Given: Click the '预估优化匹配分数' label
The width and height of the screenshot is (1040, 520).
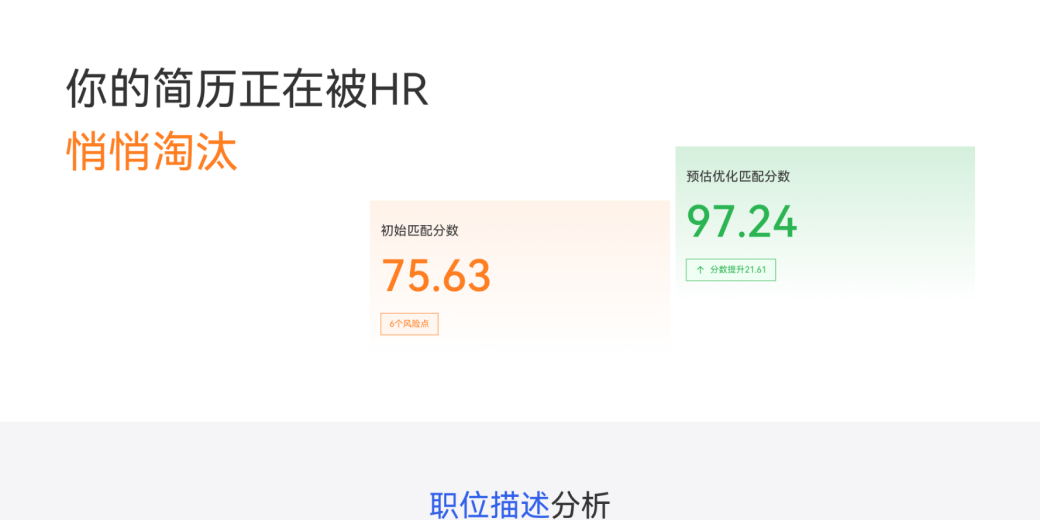Looking at the screenshot, I should [x=738, y=176].
